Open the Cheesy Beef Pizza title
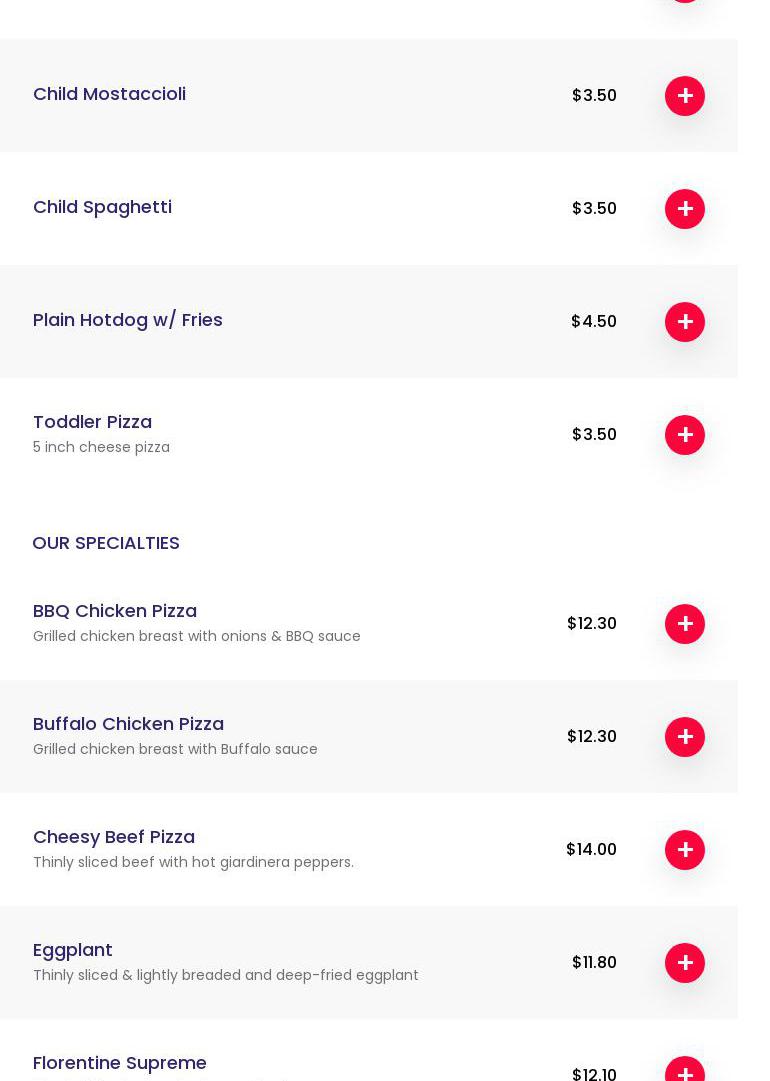Viewport: 770px width, 1081px height. click(114, 837)
